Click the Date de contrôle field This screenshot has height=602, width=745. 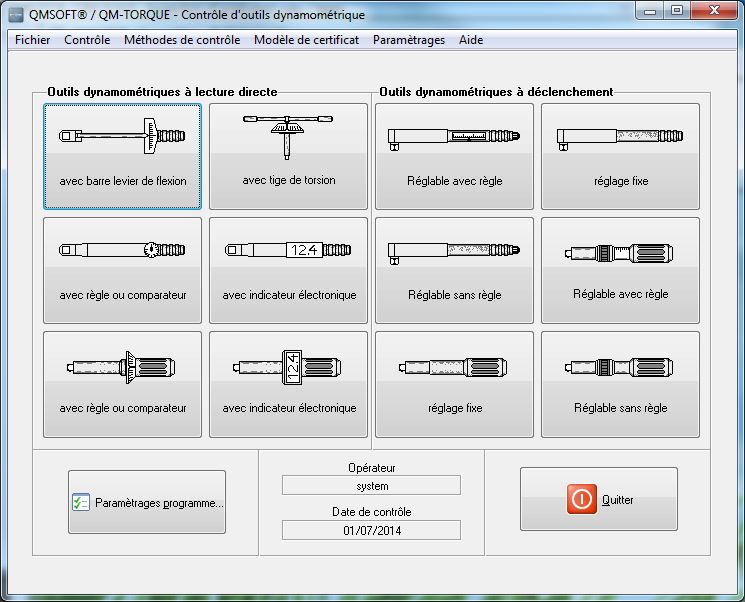coord(371,530)
